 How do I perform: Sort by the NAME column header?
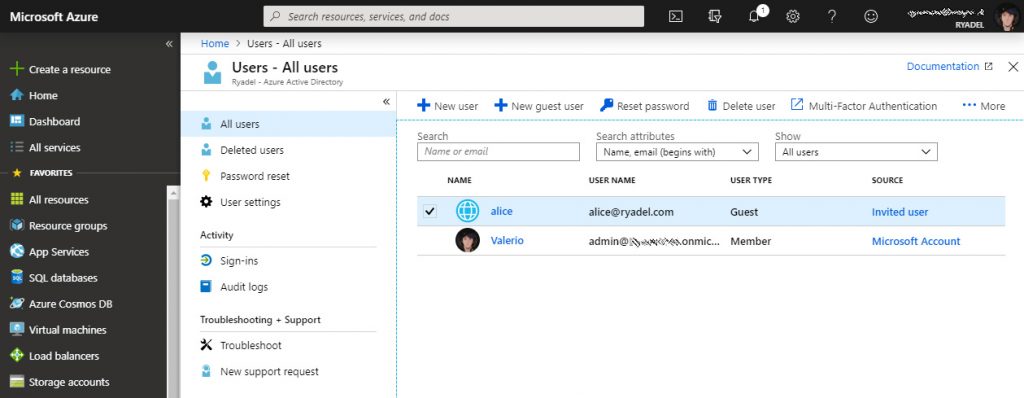pyautogui.click(x=459, y=180)
